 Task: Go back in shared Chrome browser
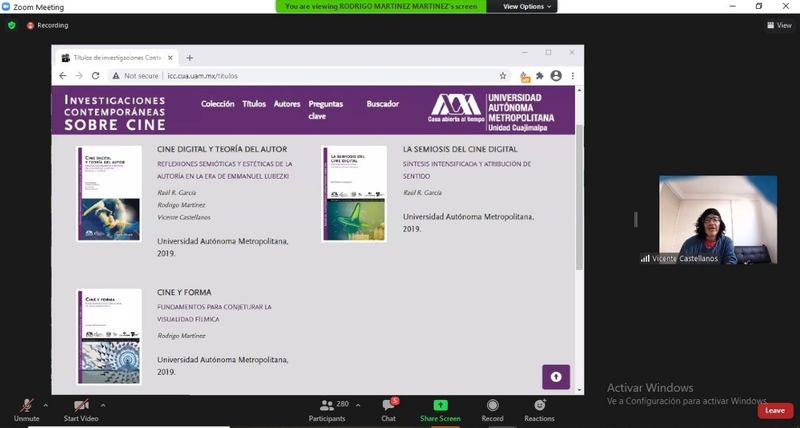pyautogui.click(x=62, y=75)
